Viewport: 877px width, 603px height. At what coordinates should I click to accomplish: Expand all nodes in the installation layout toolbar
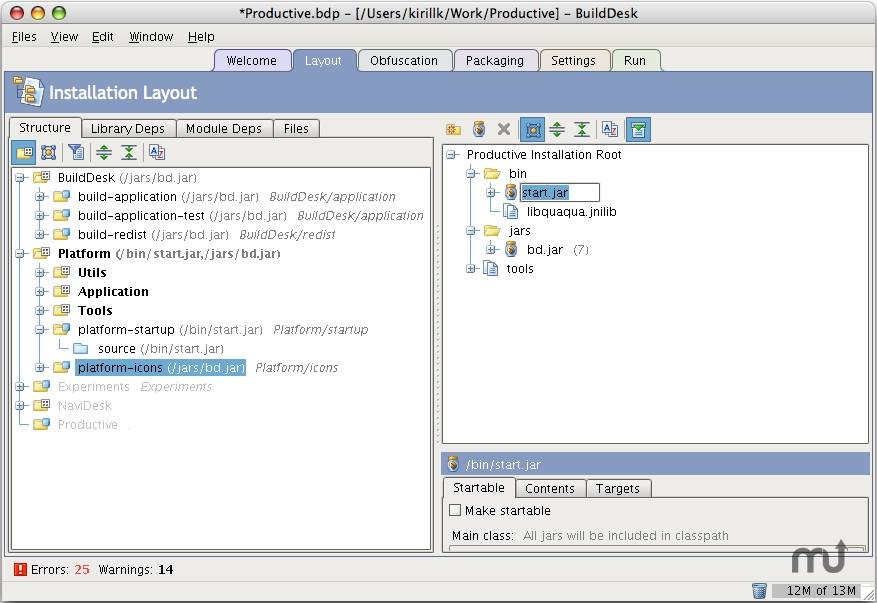(x=557, y=130)
